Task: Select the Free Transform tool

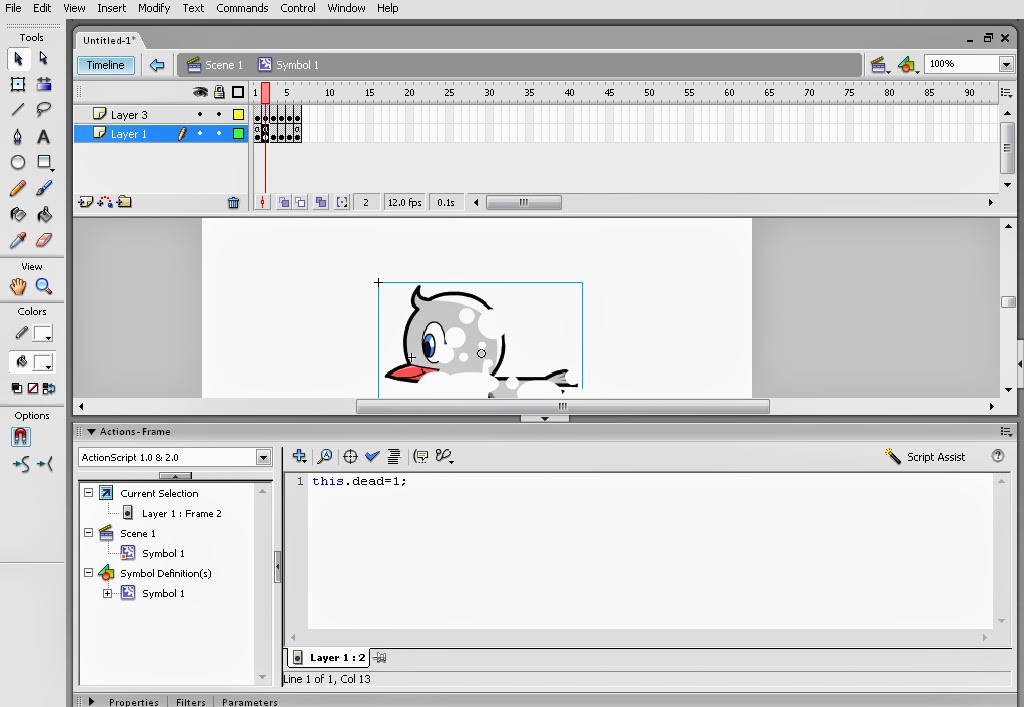Action: tap(17, 84)
